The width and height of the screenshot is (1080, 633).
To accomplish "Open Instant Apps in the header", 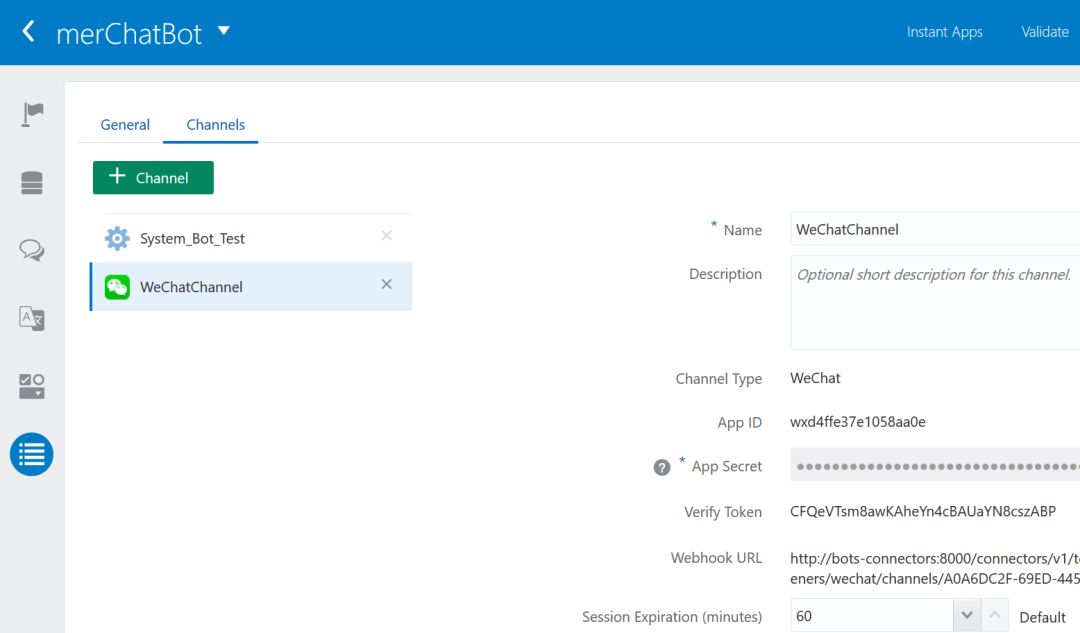I will point(944,32).
